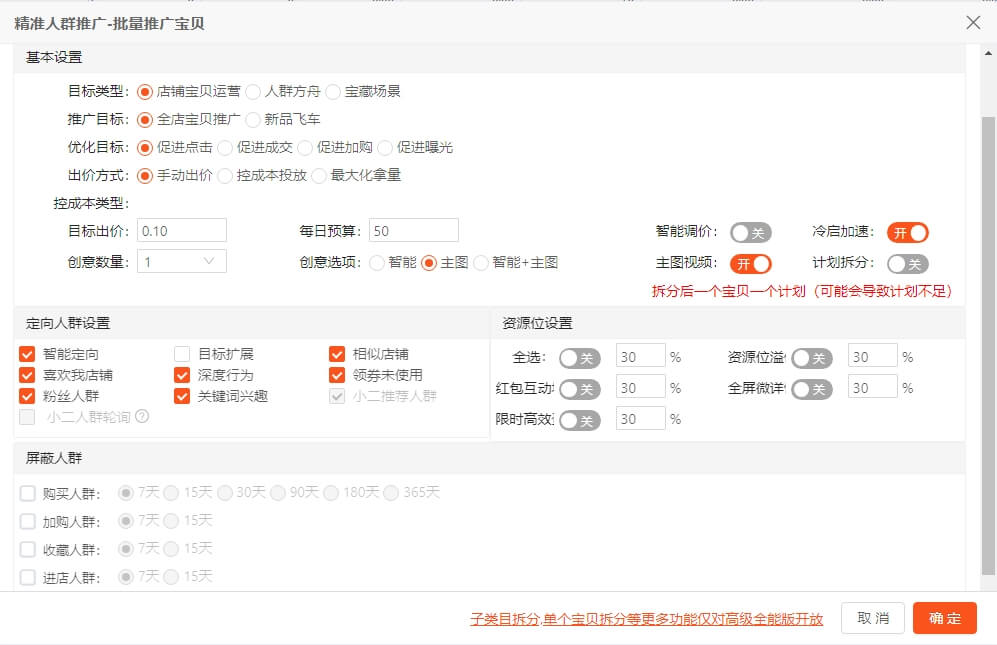The width and height of the screenshot is (997, 645).
Task: Select 人群方舟 target type
Action: (253, 92)
